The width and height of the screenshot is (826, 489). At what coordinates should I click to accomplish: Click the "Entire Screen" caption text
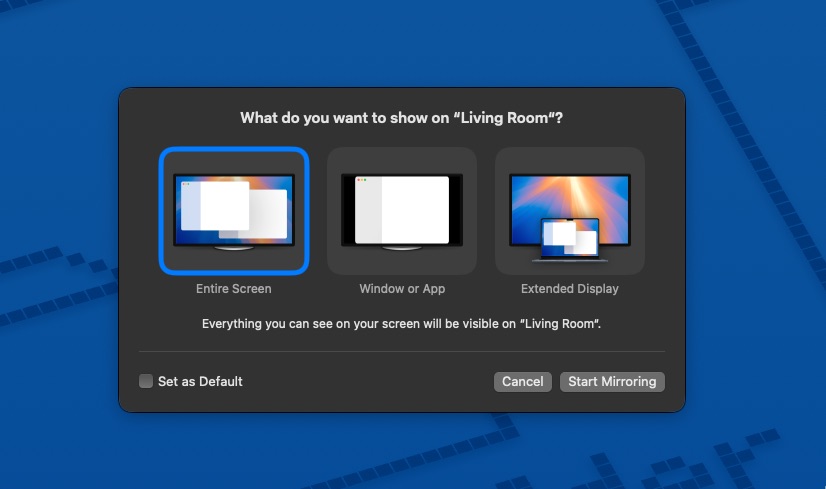point(234,289)
